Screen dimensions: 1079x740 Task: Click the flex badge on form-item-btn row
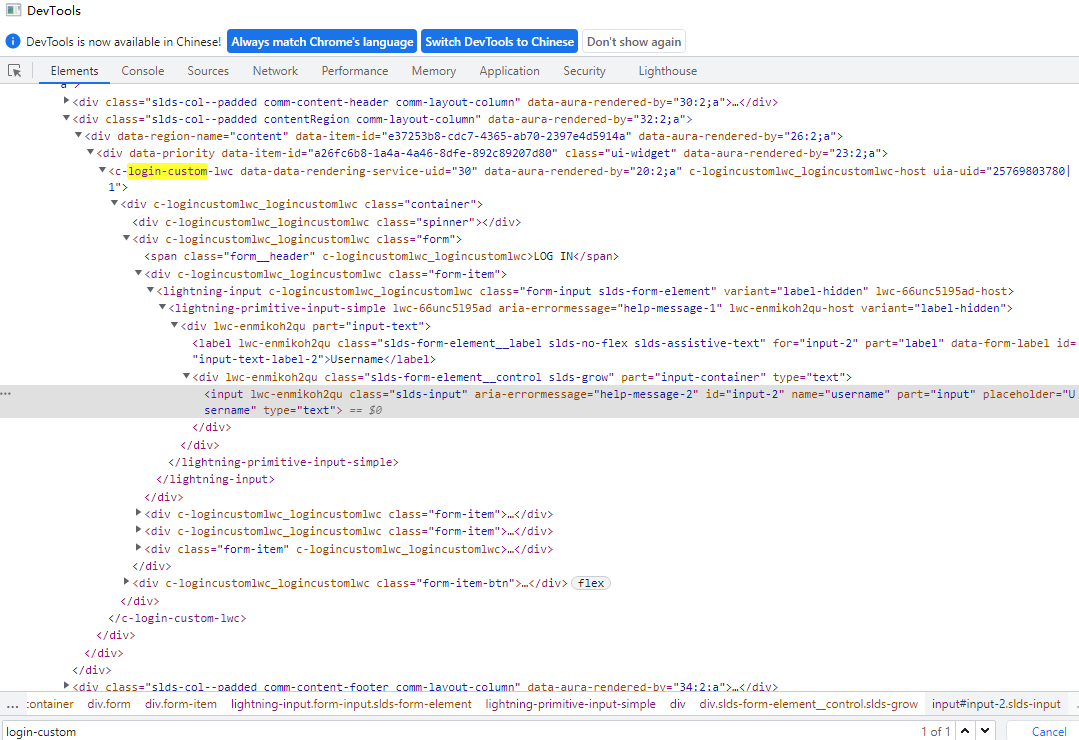coord(590,583)
